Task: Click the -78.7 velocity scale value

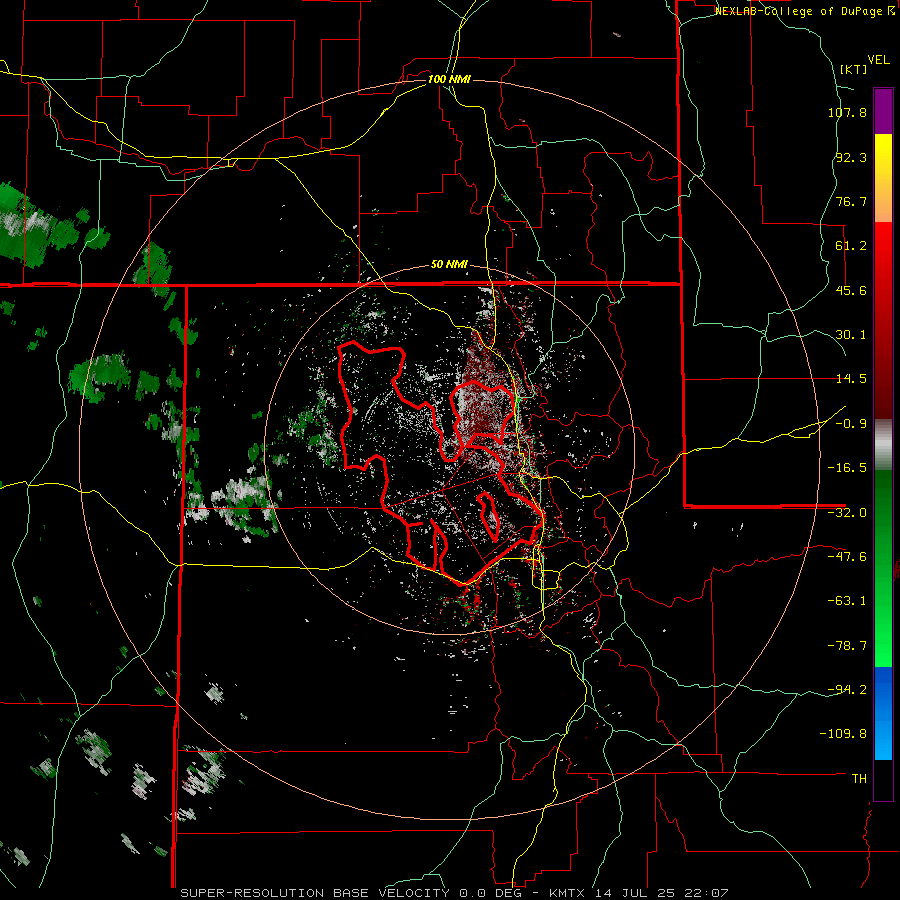Action: click(x=847, y=646)
